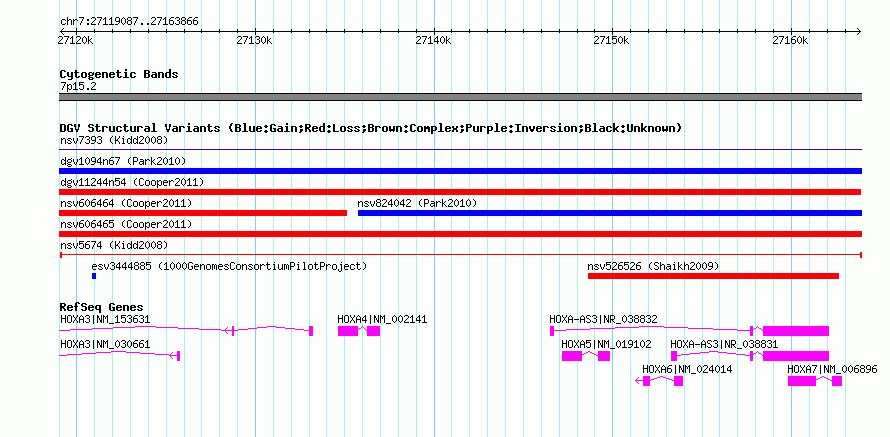Click the 27140k ruler tick label

coord(433,41)
